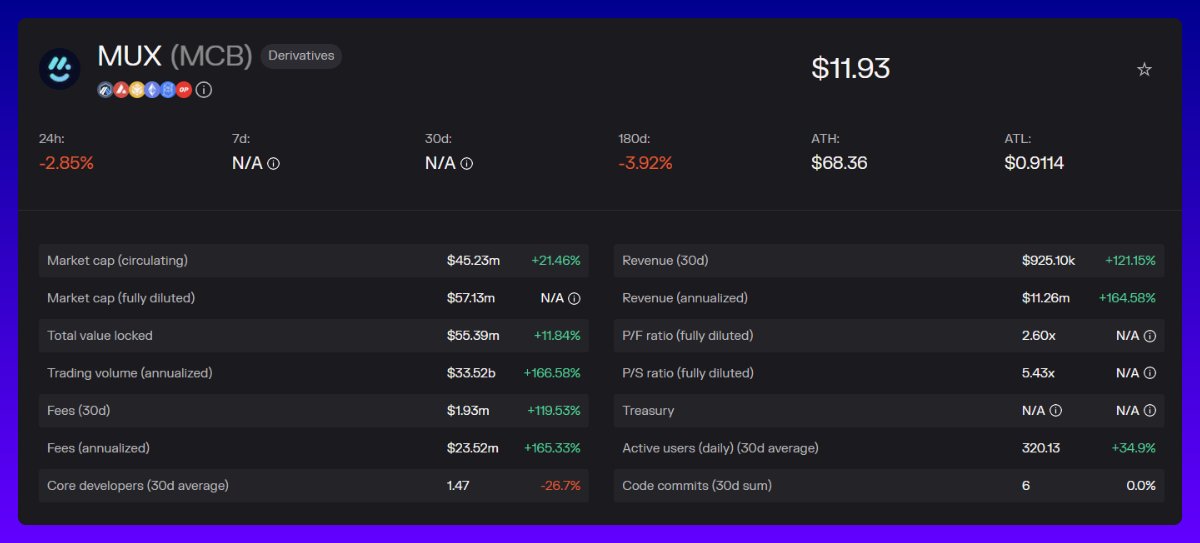This screenshot has height=543, width=1200.
Task: Click the rightmost info icon in Treasury row
Action: (1150, 411)
